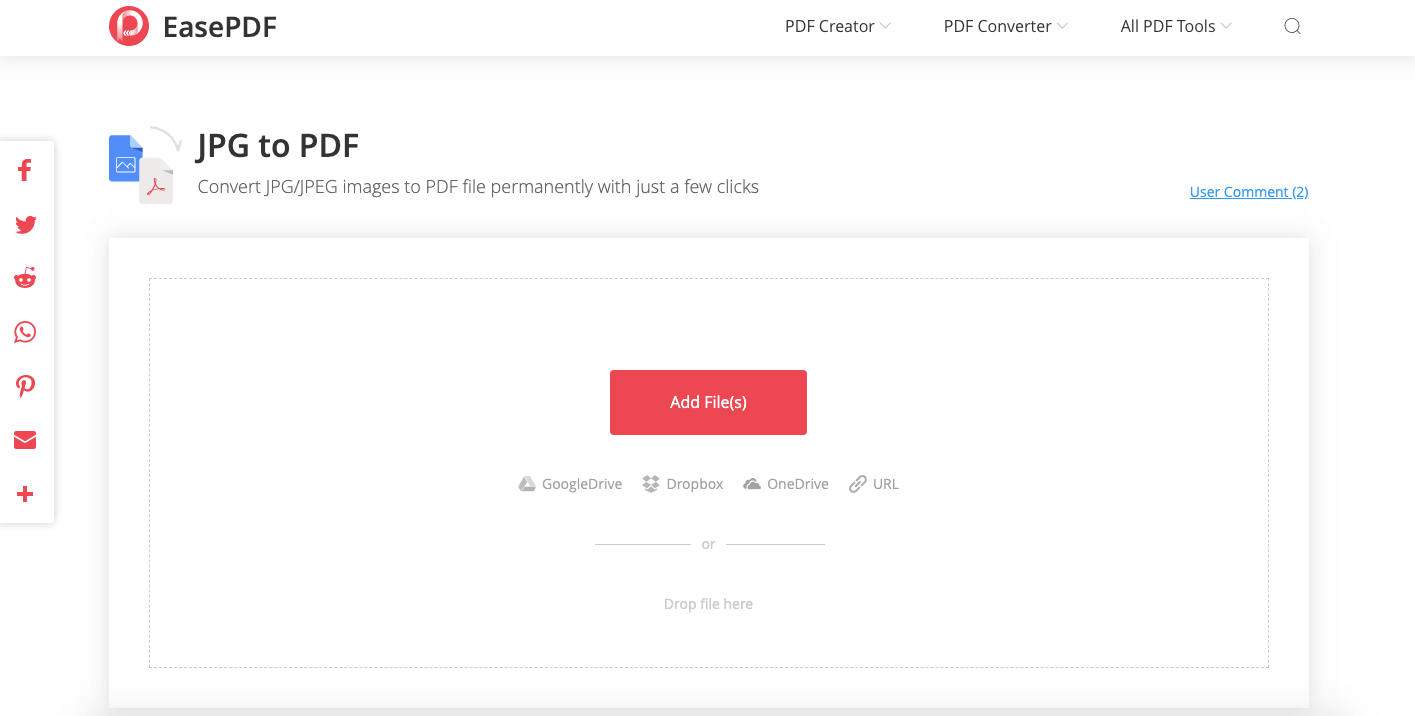Viewport: 1415px width, 716px height.
Task: Share page on Reddit
Action: tap(25, 278)
